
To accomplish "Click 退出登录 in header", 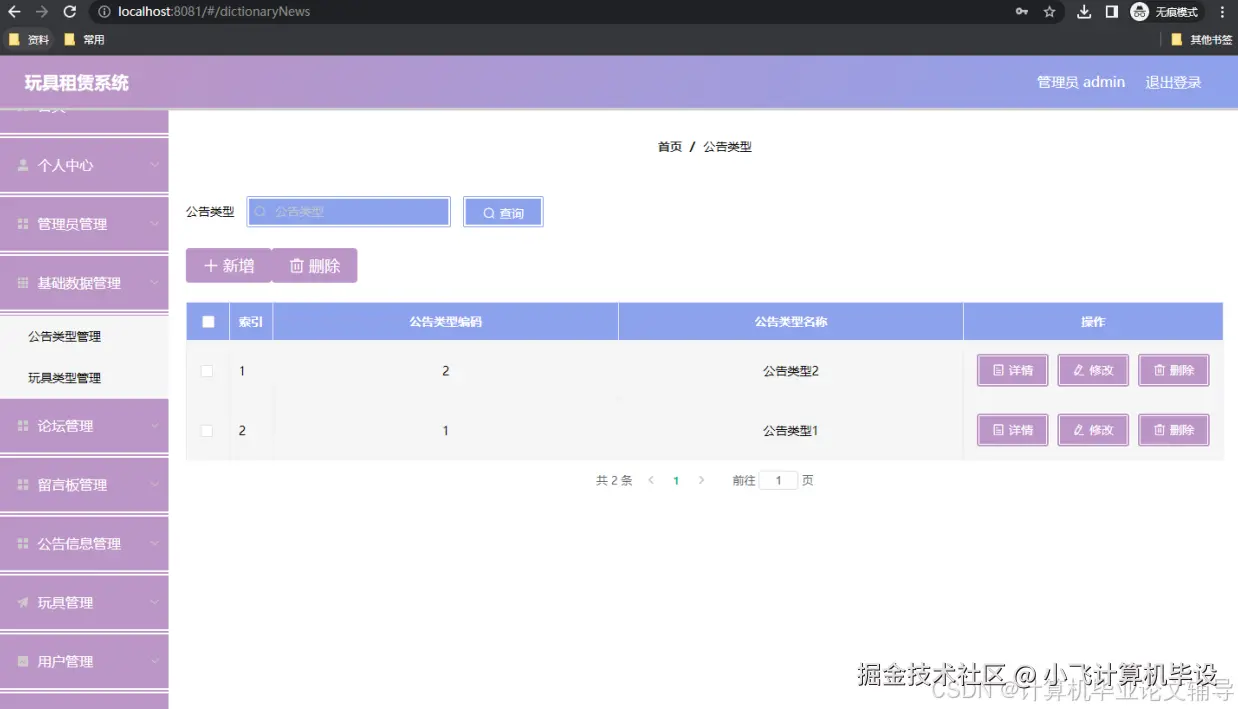I will tap(1173, 82).
